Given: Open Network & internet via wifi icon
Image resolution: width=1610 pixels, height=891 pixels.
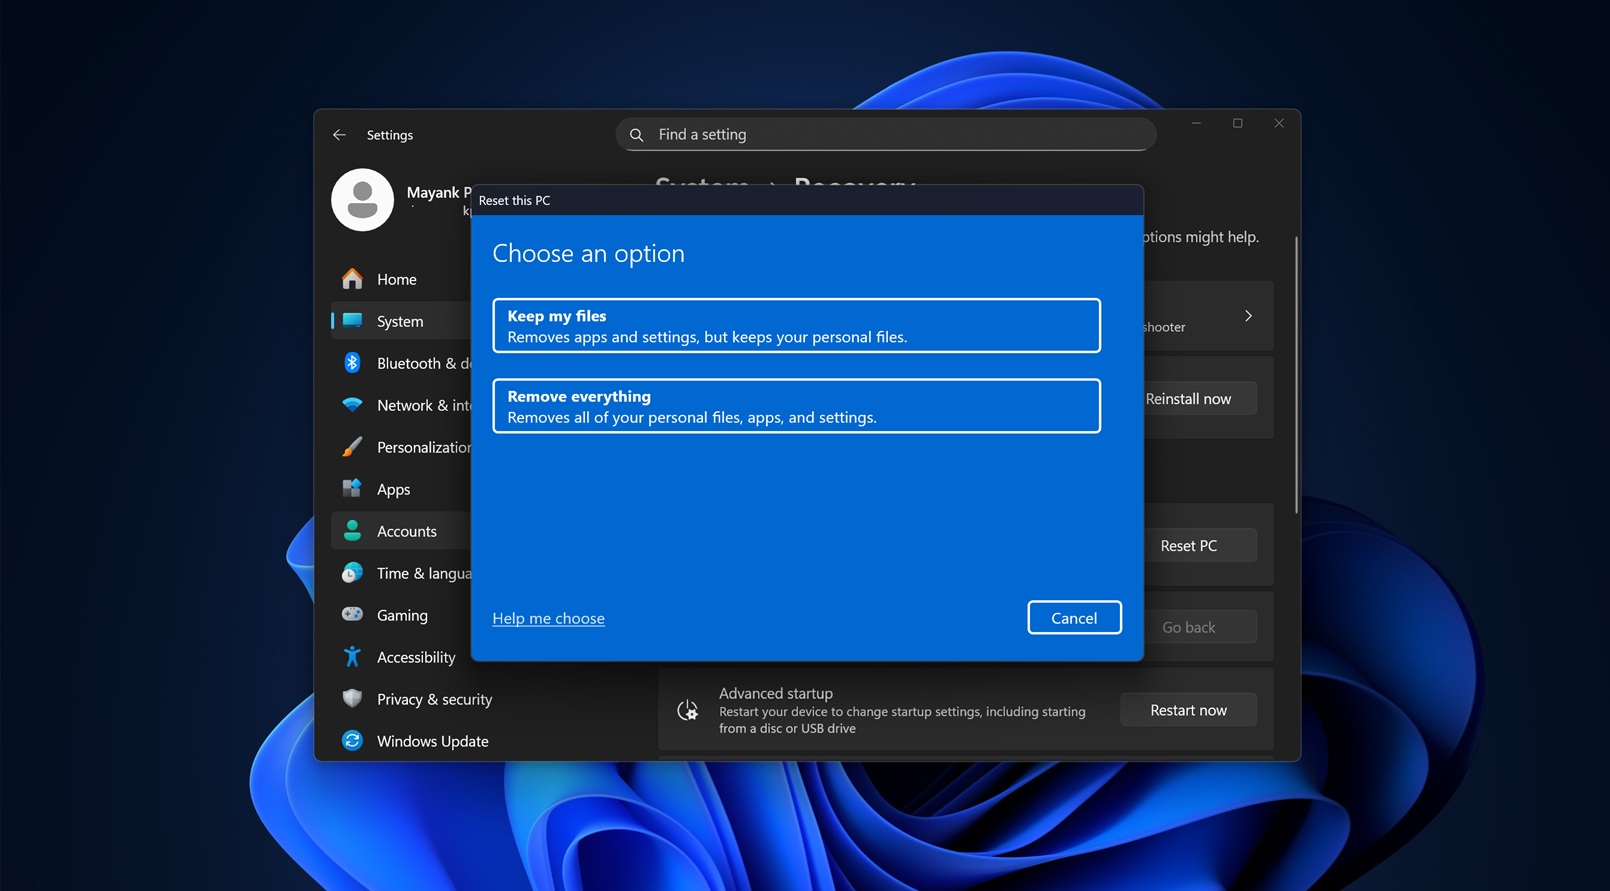Looking at the screenshot, I should (x=352, y=405).
